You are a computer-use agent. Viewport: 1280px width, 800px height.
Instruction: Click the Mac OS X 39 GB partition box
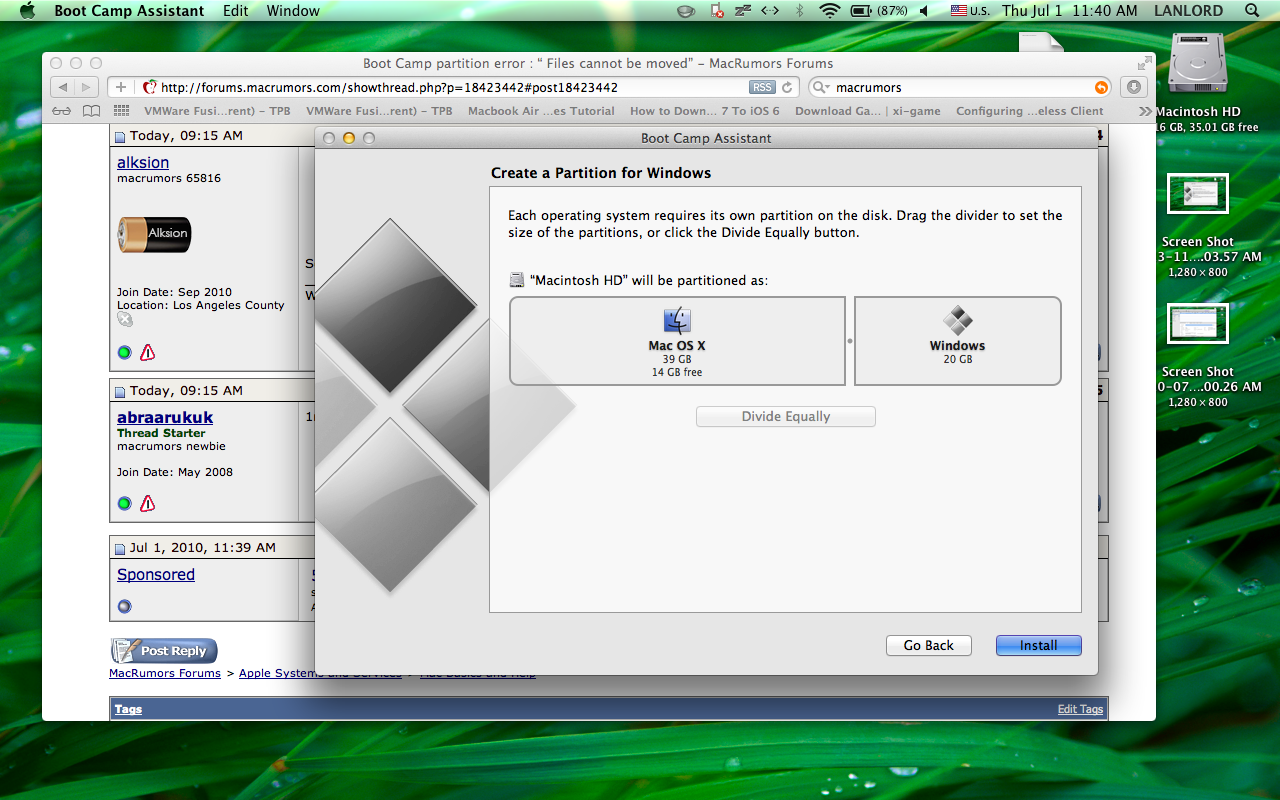coord(677,341)
